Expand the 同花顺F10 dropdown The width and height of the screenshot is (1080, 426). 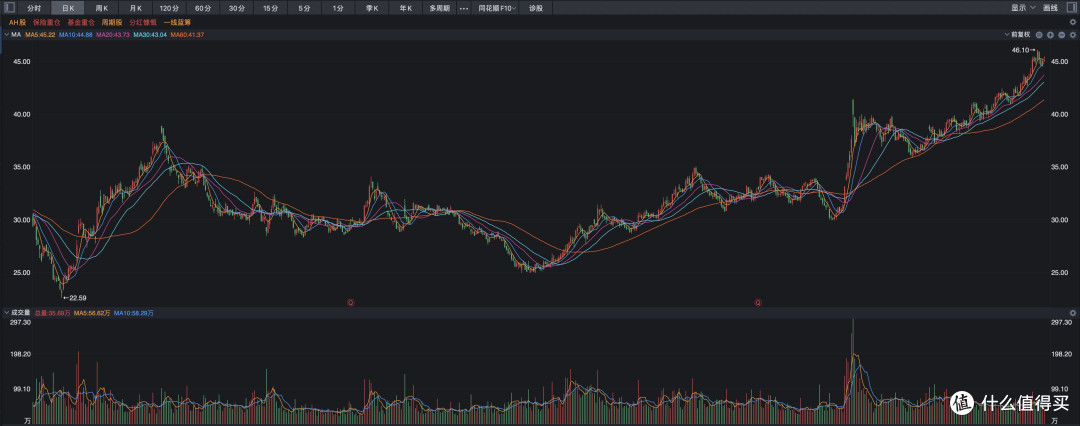(x=498, y=8)
